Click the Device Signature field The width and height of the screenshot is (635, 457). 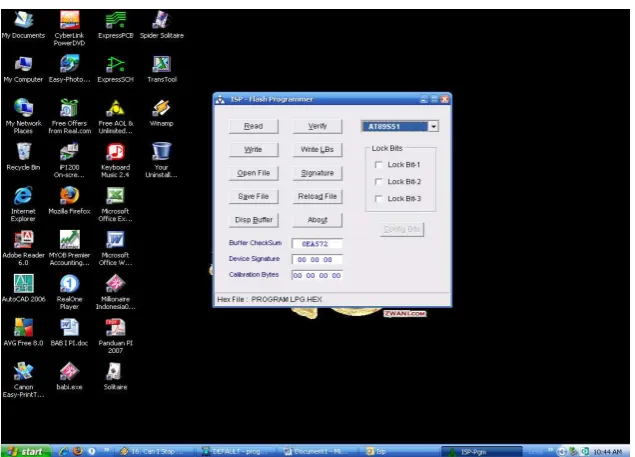point(317,260)
